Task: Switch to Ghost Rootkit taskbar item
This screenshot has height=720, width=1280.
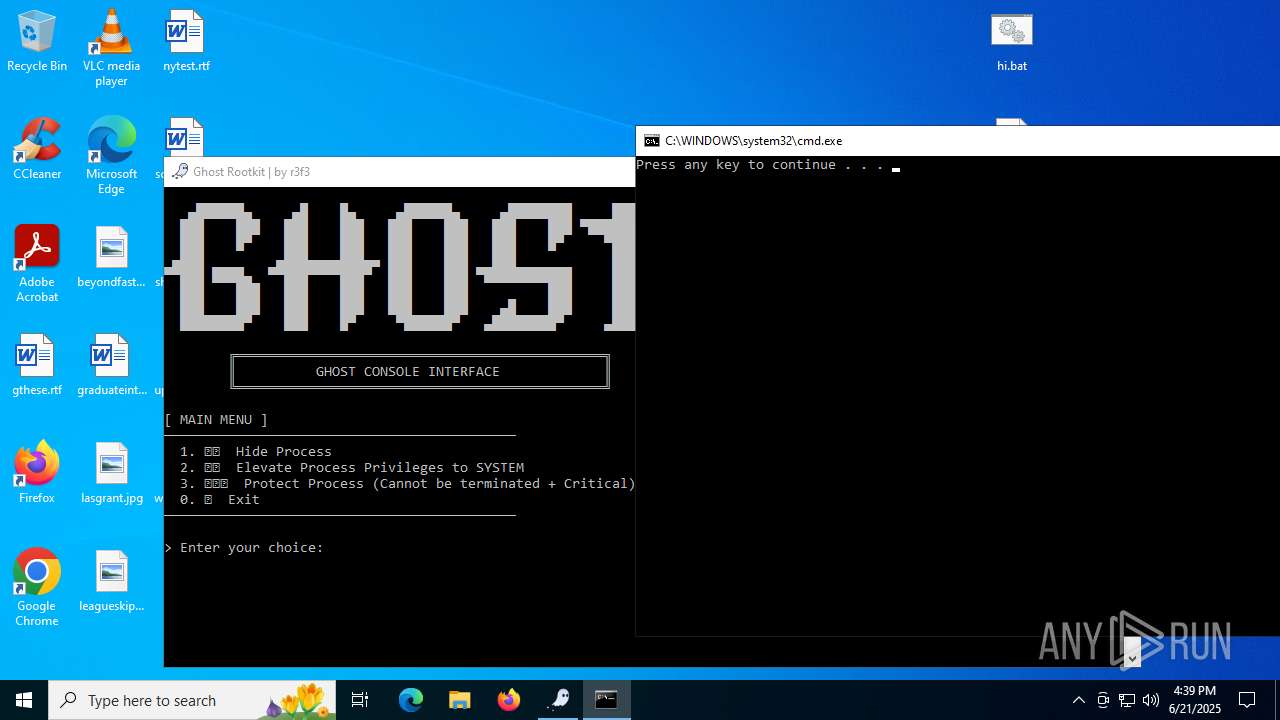Action: 558,700
